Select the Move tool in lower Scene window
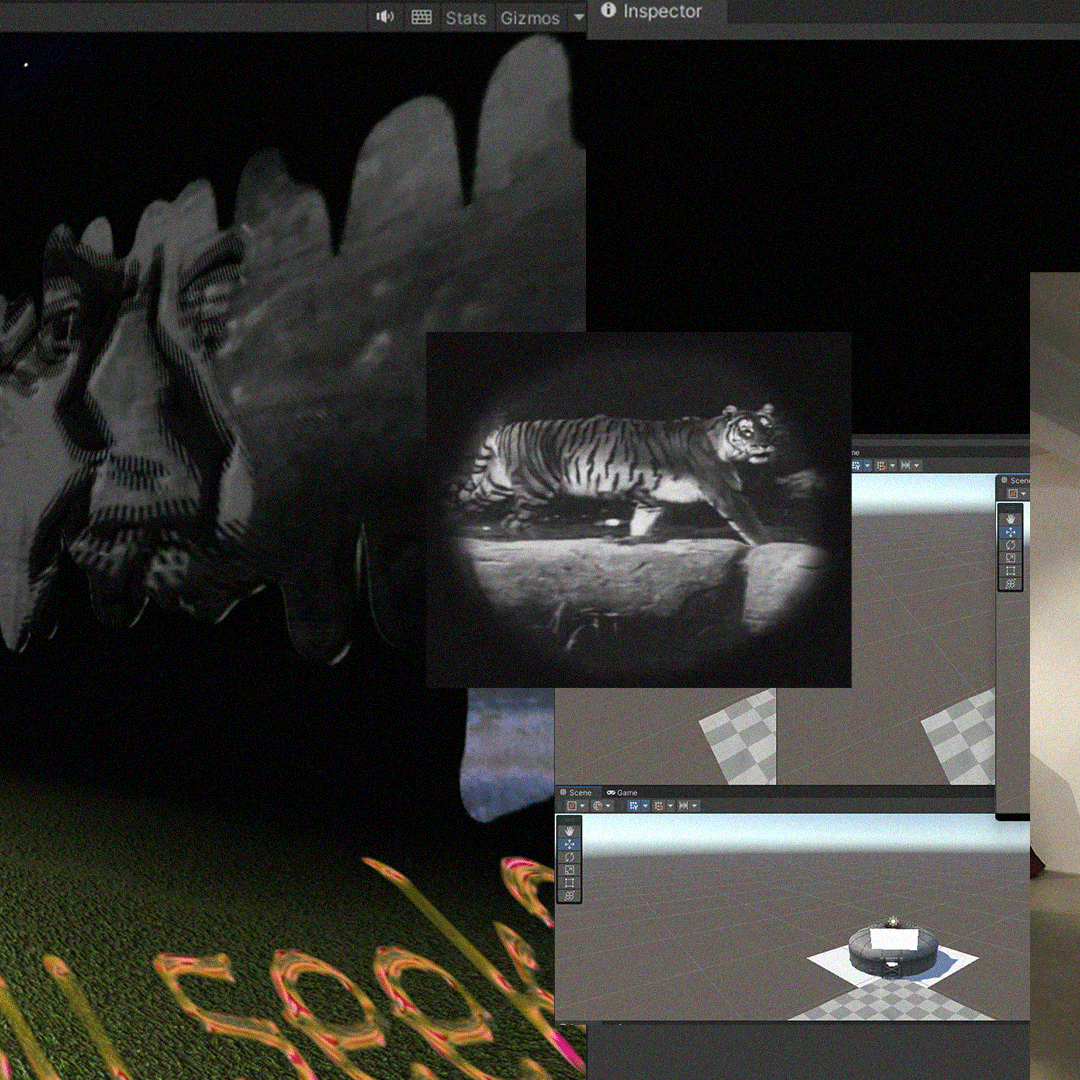Viewport: 1080px width, 1080px height. (x=569, y=844)
